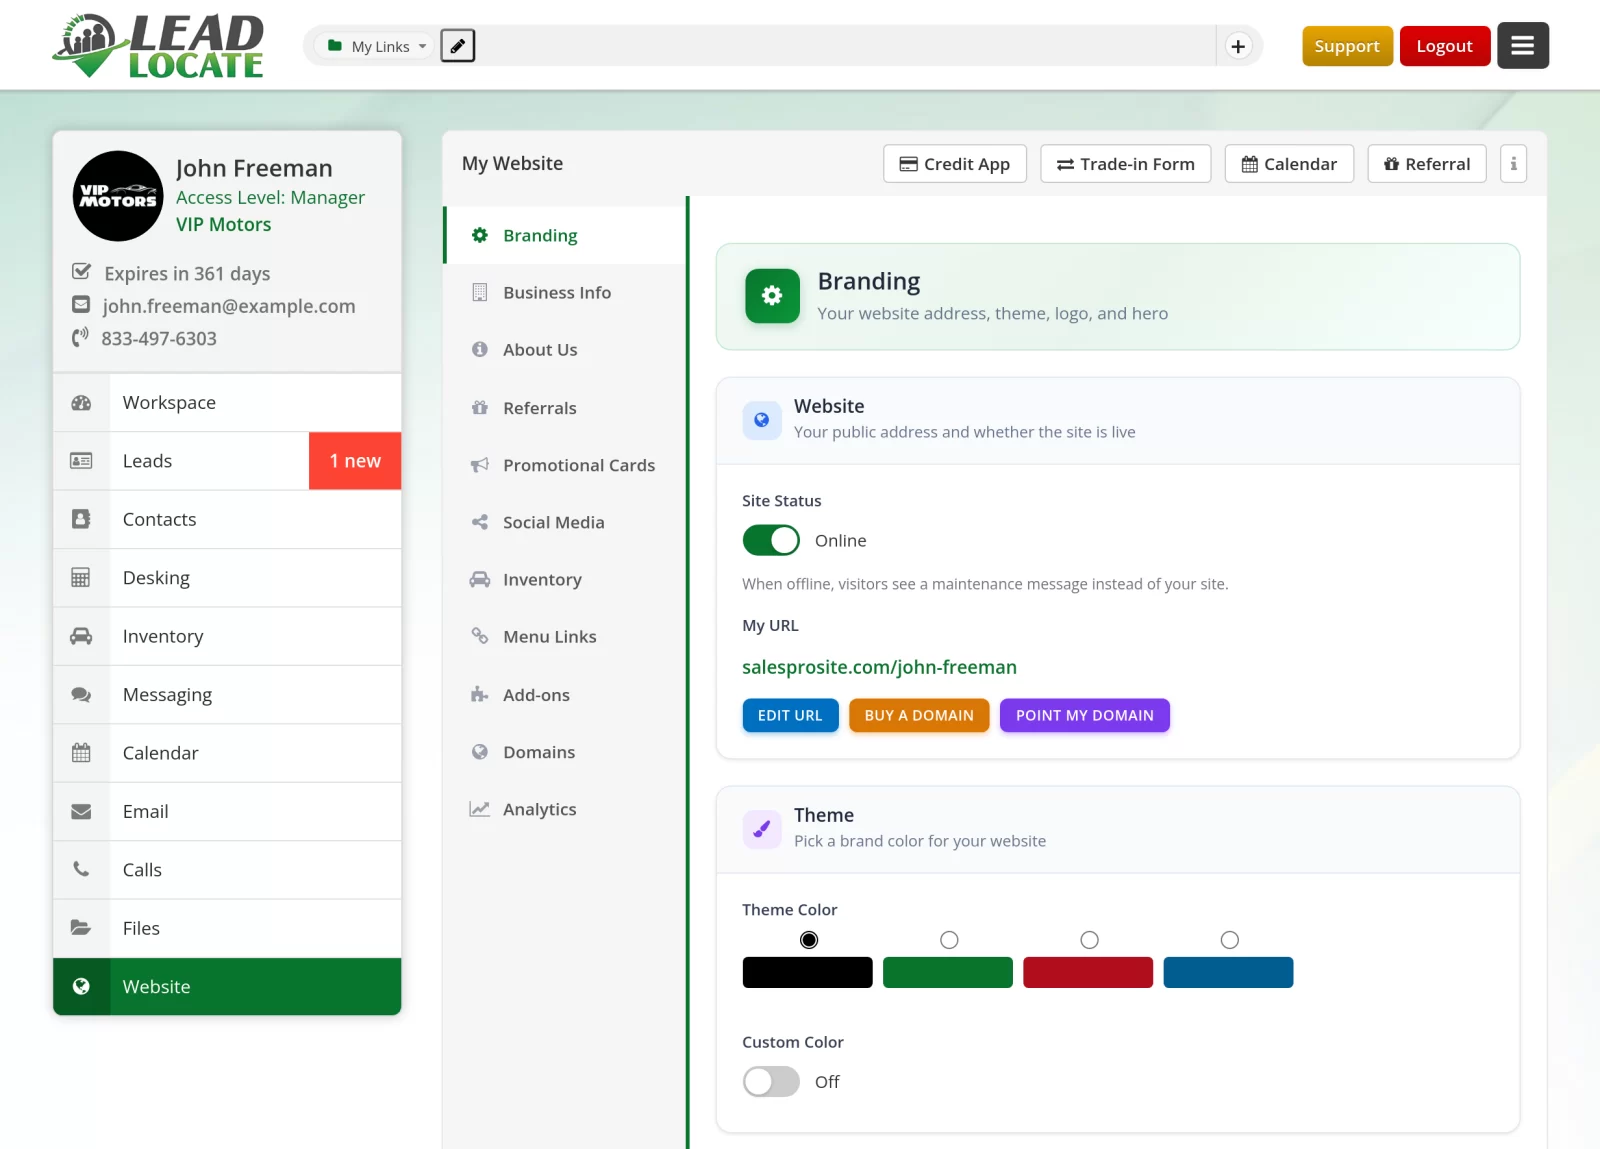Click the links bar input area
1600x1149 pixels.
click(x=845, y=46)
